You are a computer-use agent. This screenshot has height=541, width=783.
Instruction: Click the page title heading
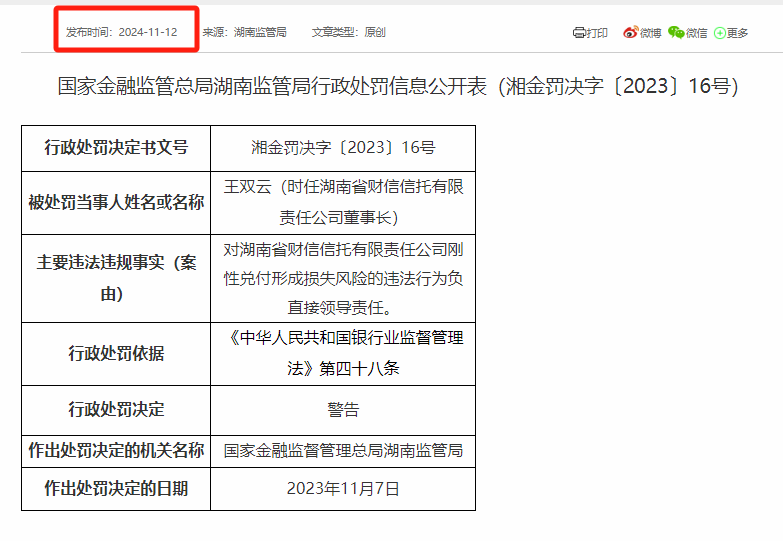tap(398, 86)
